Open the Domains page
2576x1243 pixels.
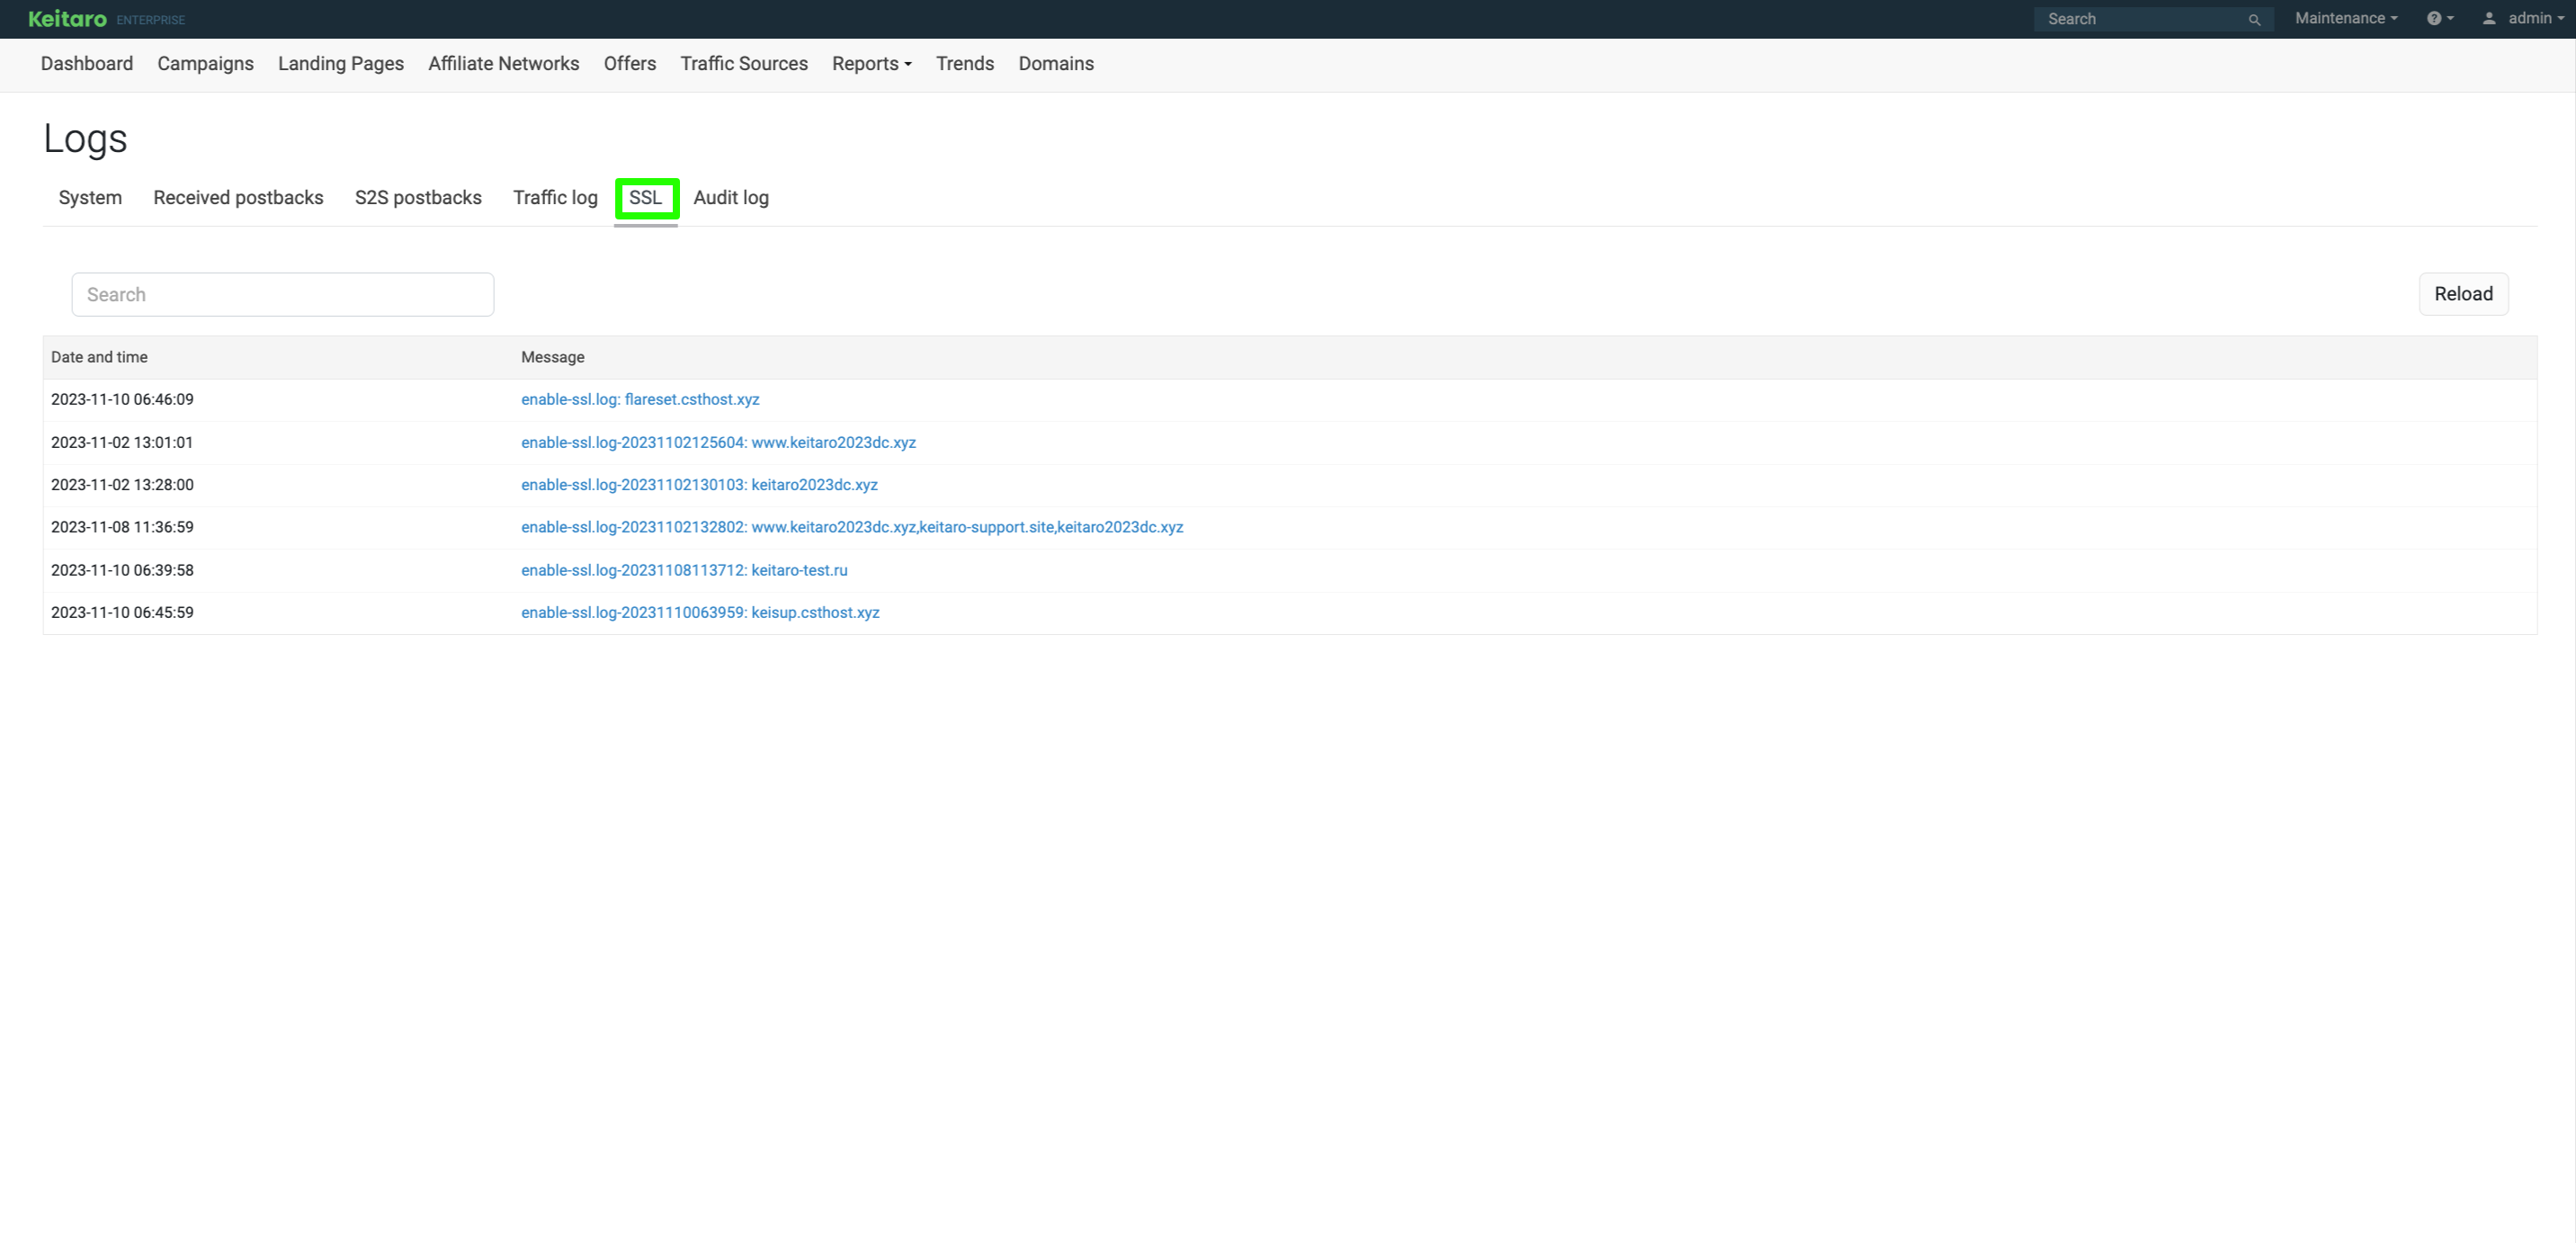(1056, 64)
